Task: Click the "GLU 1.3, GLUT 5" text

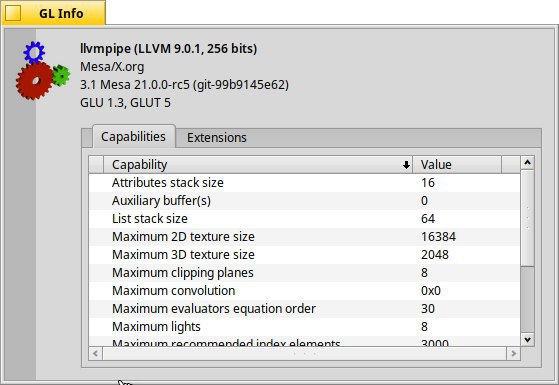Action: (125, 103)
